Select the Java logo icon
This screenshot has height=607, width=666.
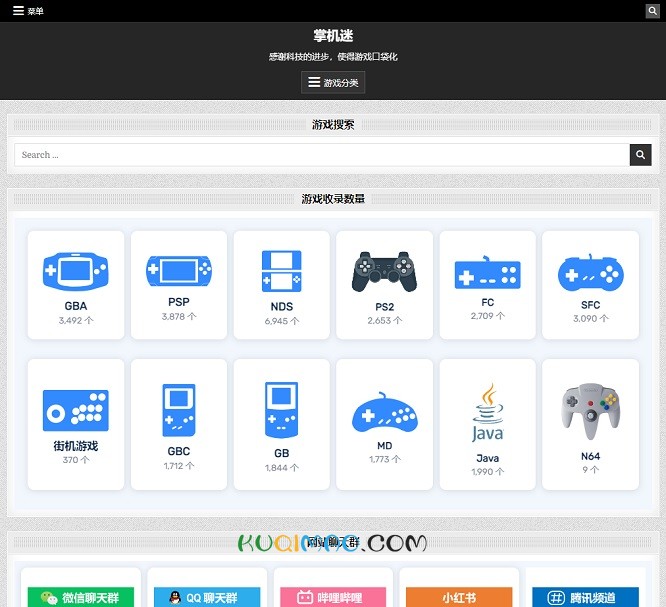(x=488, y=413)
